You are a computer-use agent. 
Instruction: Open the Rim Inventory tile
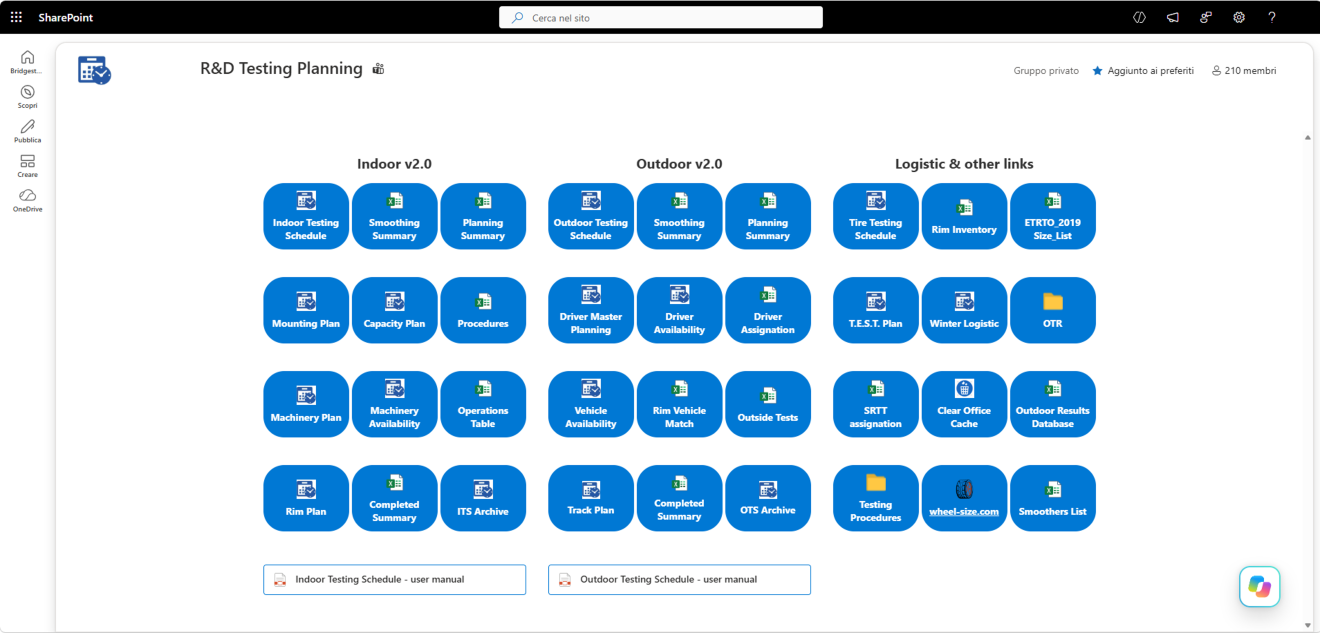[964, 216]
